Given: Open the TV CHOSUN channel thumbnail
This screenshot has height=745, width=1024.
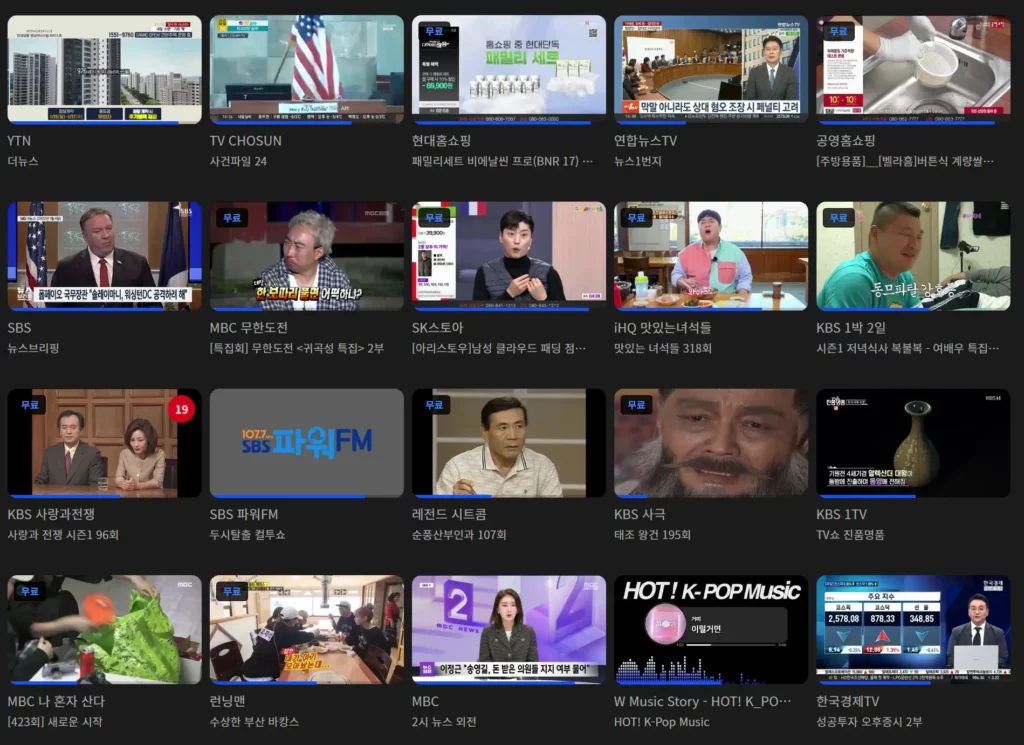Looking at the screenshot, I should [x=306, y=70].
